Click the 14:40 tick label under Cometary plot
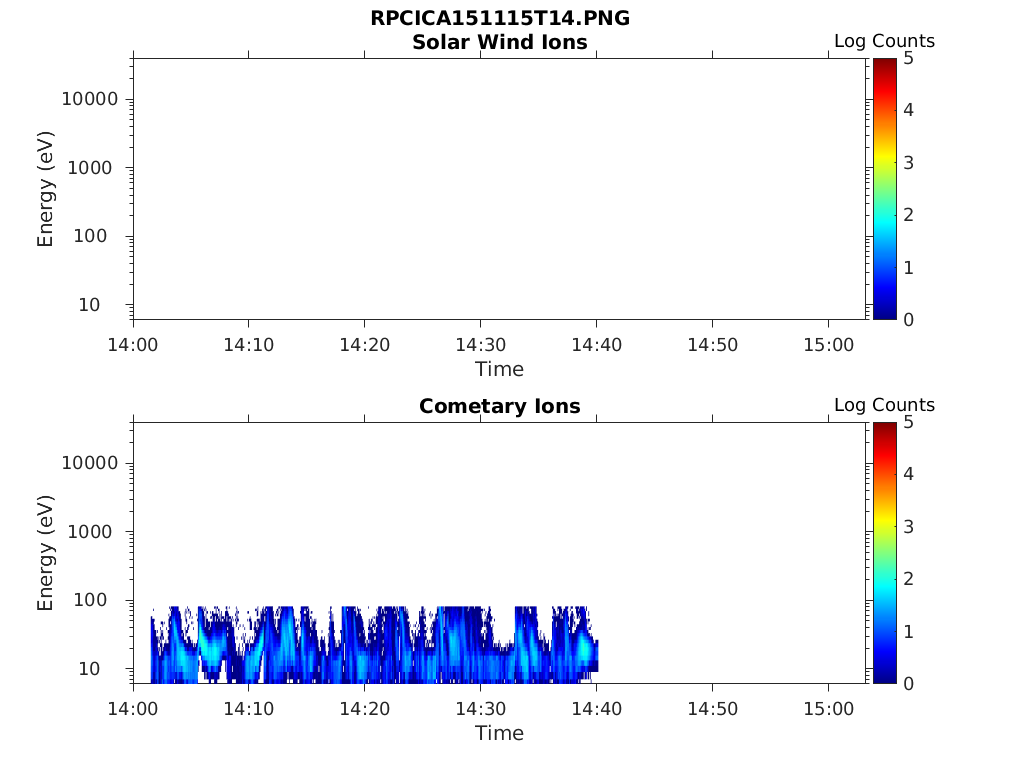Image resolution: width=1024 pixels, height=768 pixels. click(597, 709)
